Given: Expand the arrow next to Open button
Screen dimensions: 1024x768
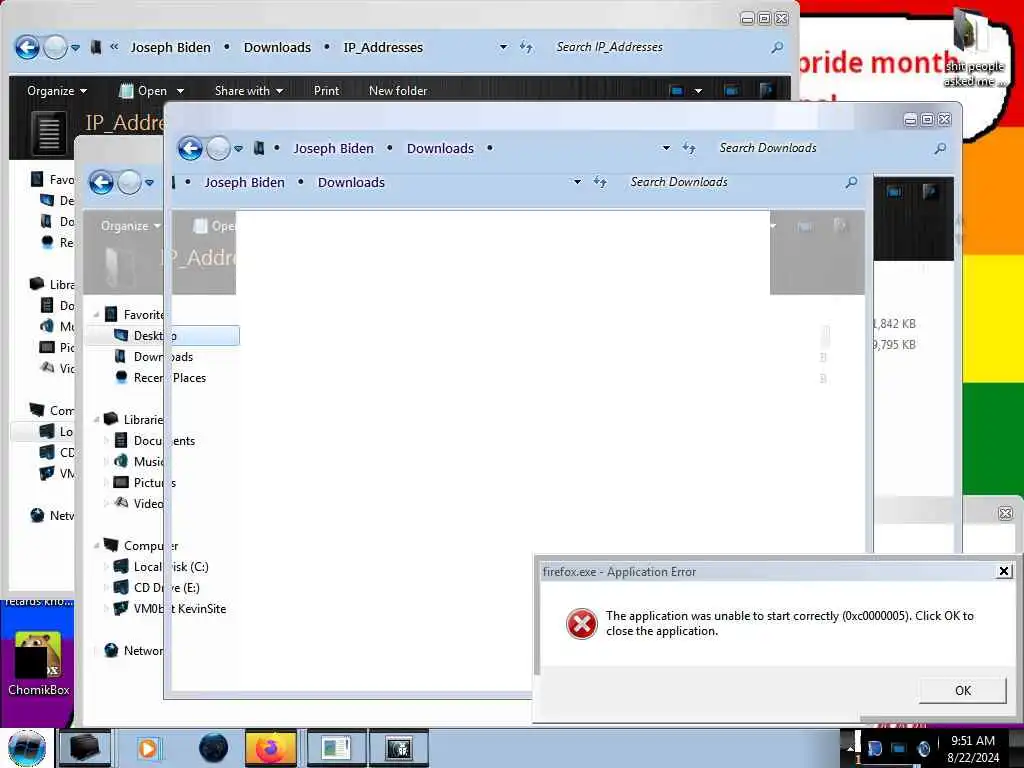Looking at the screenshot, I should tap(180, 91).
